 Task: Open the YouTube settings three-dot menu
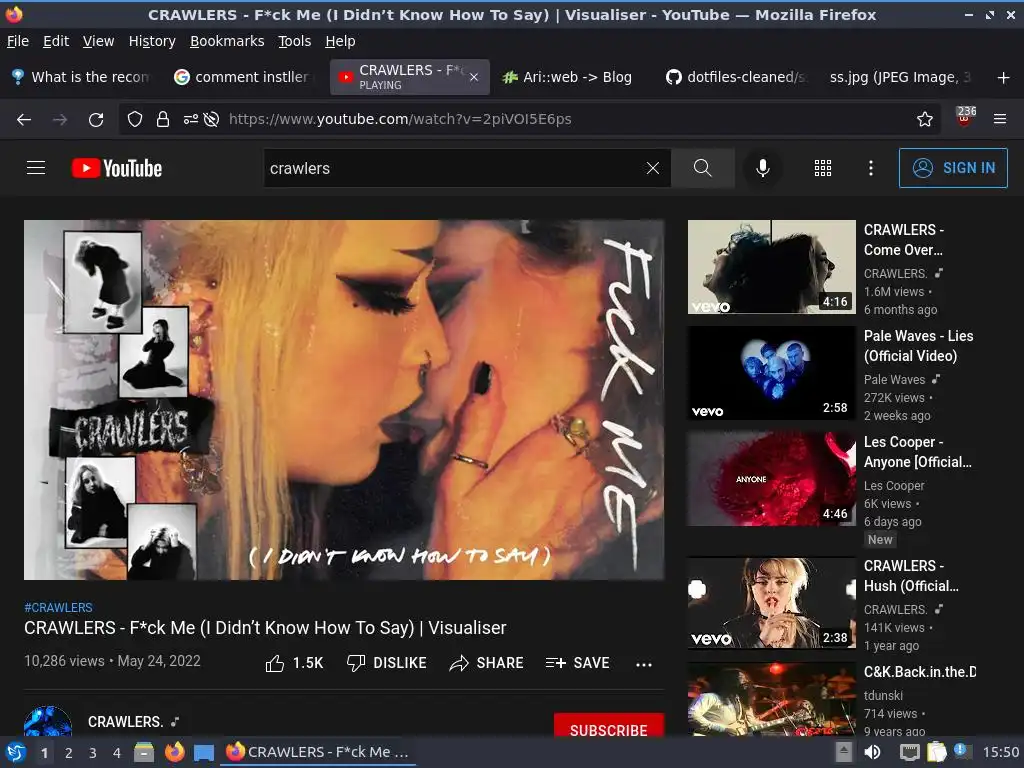pos(871,168)
